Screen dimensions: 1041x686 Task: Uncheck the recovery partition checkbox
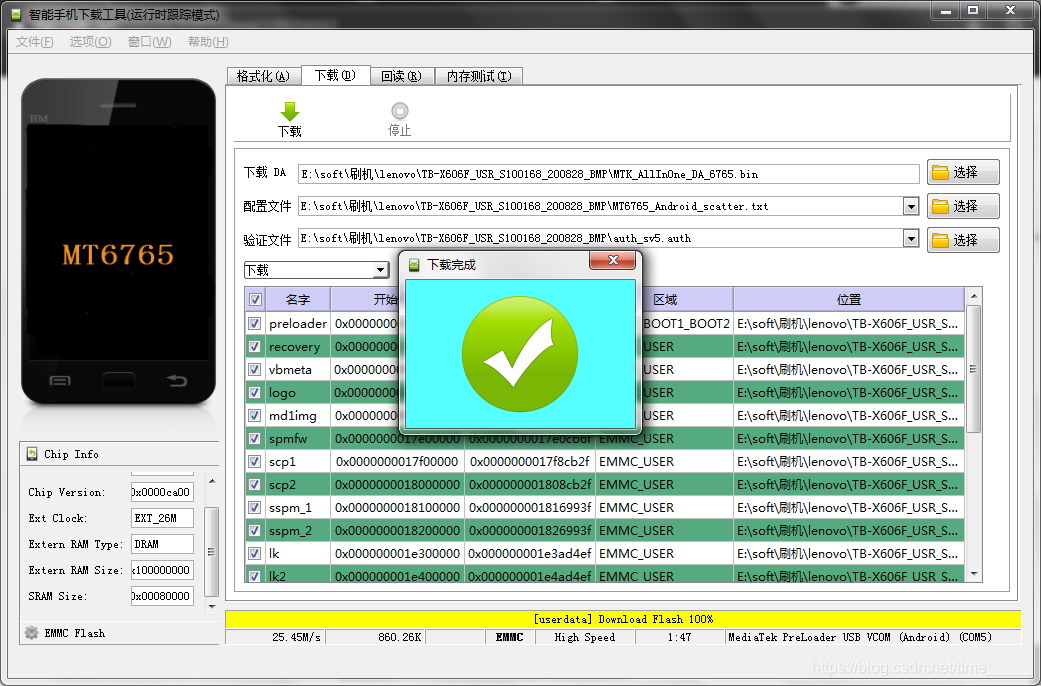click(254, 346)
